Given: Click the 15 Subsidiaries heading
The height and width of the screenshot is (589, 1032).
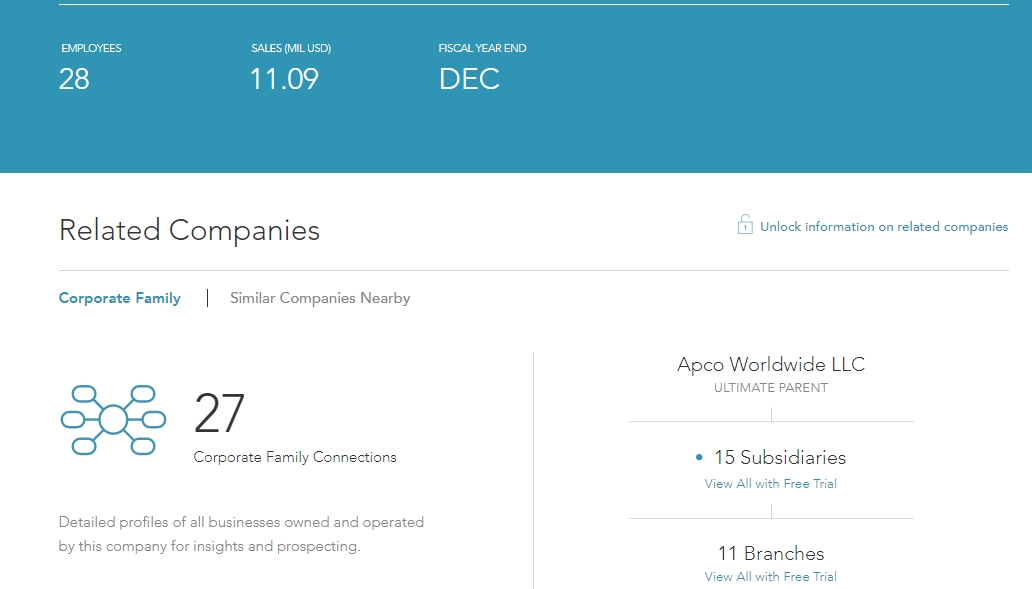Looking at the screenshot, I should coord(779,457).
